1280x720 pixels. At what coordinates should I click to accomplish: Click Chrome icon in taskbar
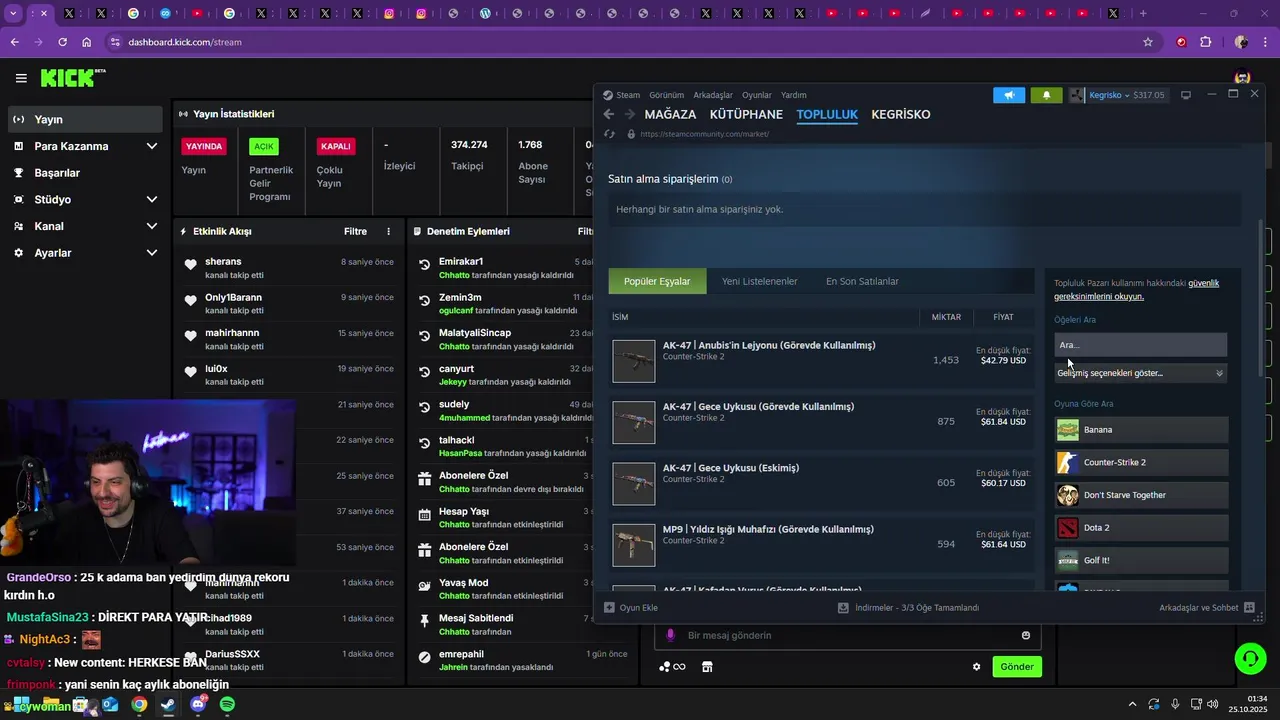(x=139, y=704)
